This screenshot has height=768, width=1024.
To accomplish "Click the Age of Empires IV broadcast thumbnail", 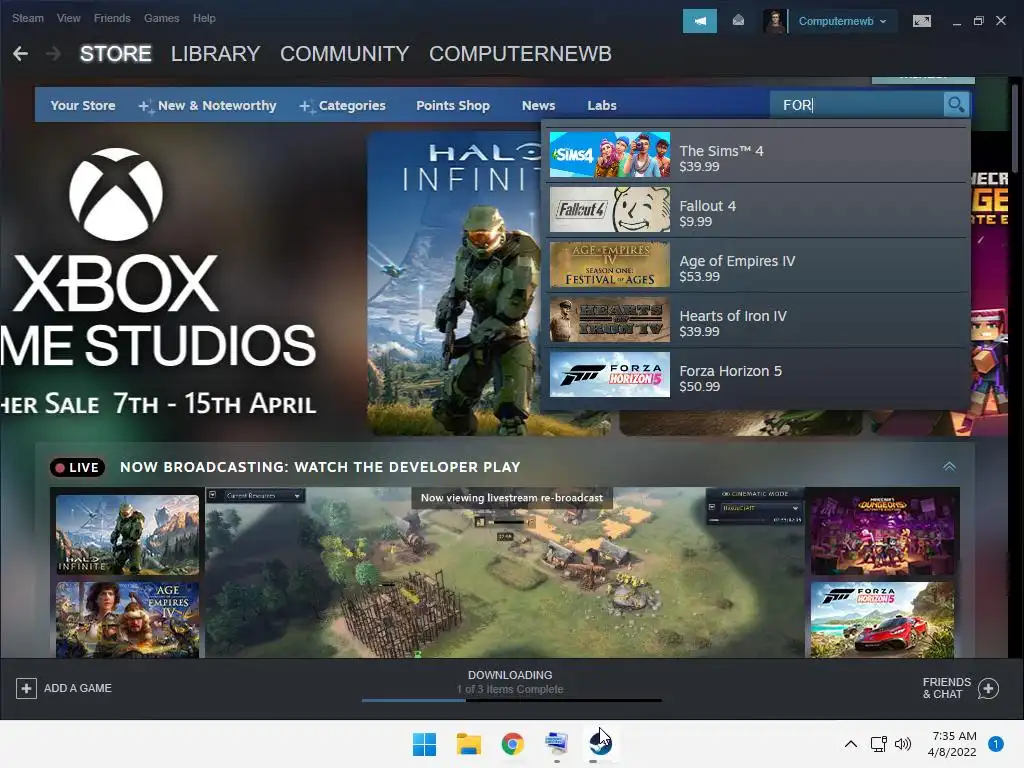I will (127, 620).
